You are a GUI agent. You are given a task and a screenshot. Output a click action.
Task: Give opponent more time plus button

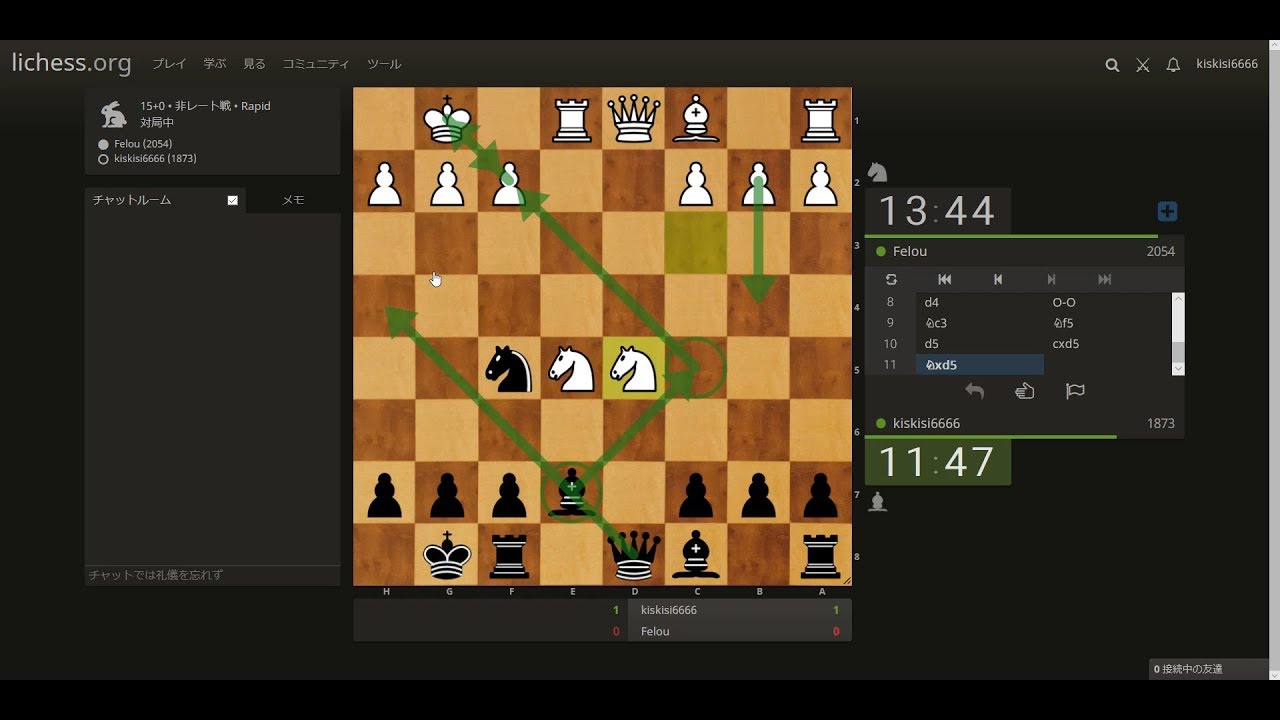pyautogui.click(x=1167, y=211)
